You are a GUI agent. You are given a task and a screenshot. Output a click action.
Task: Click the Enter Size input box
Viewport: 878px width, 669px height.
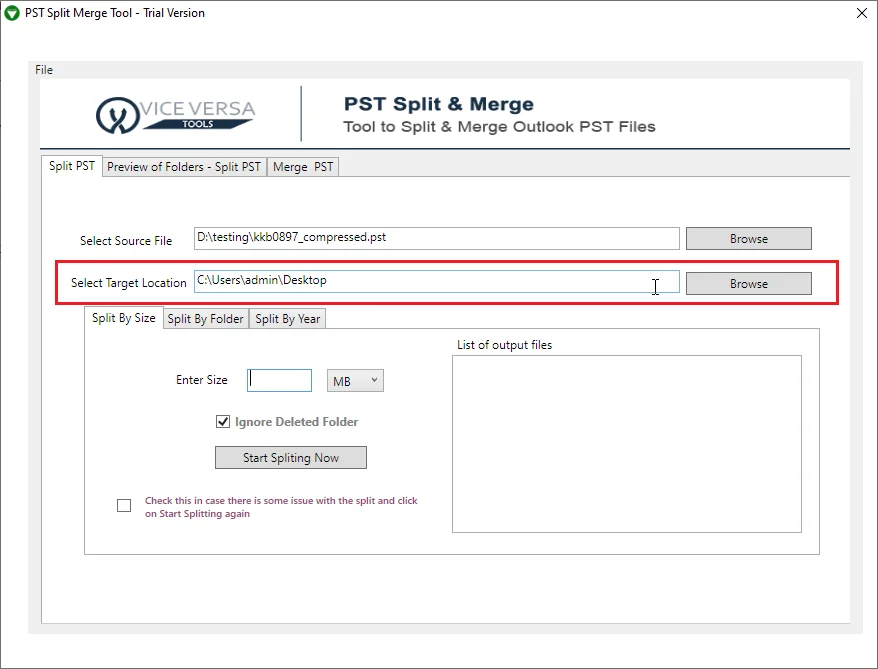click(x=279, y=381)
